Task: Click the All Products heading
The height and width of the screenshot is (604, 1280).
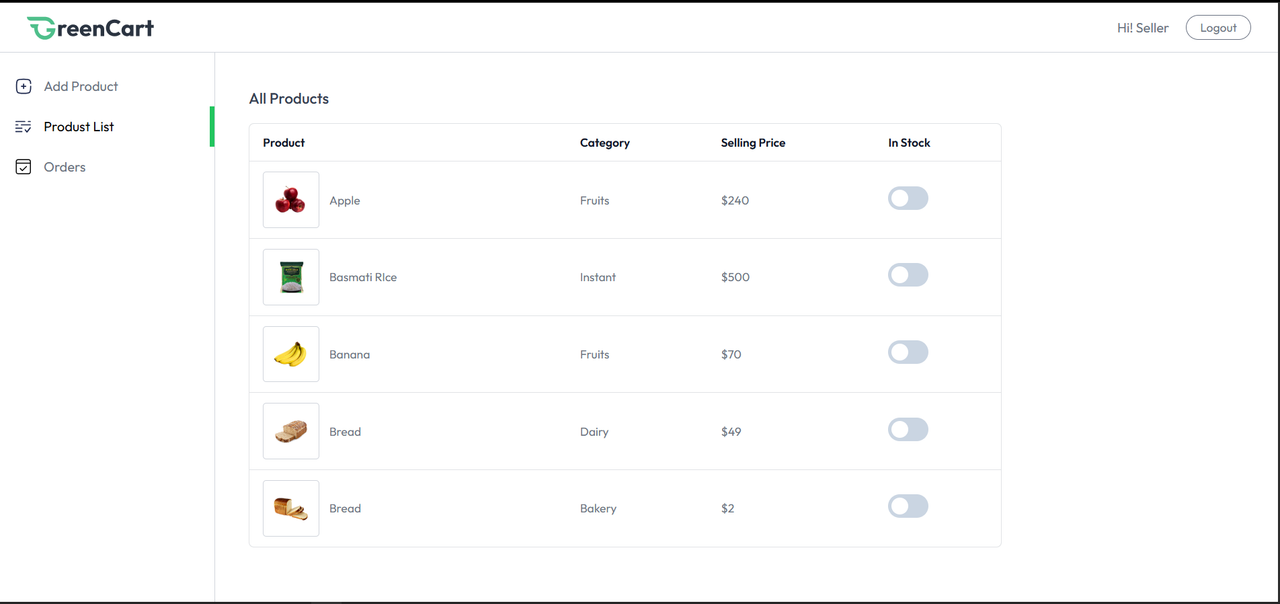Action: click(289, 99)
